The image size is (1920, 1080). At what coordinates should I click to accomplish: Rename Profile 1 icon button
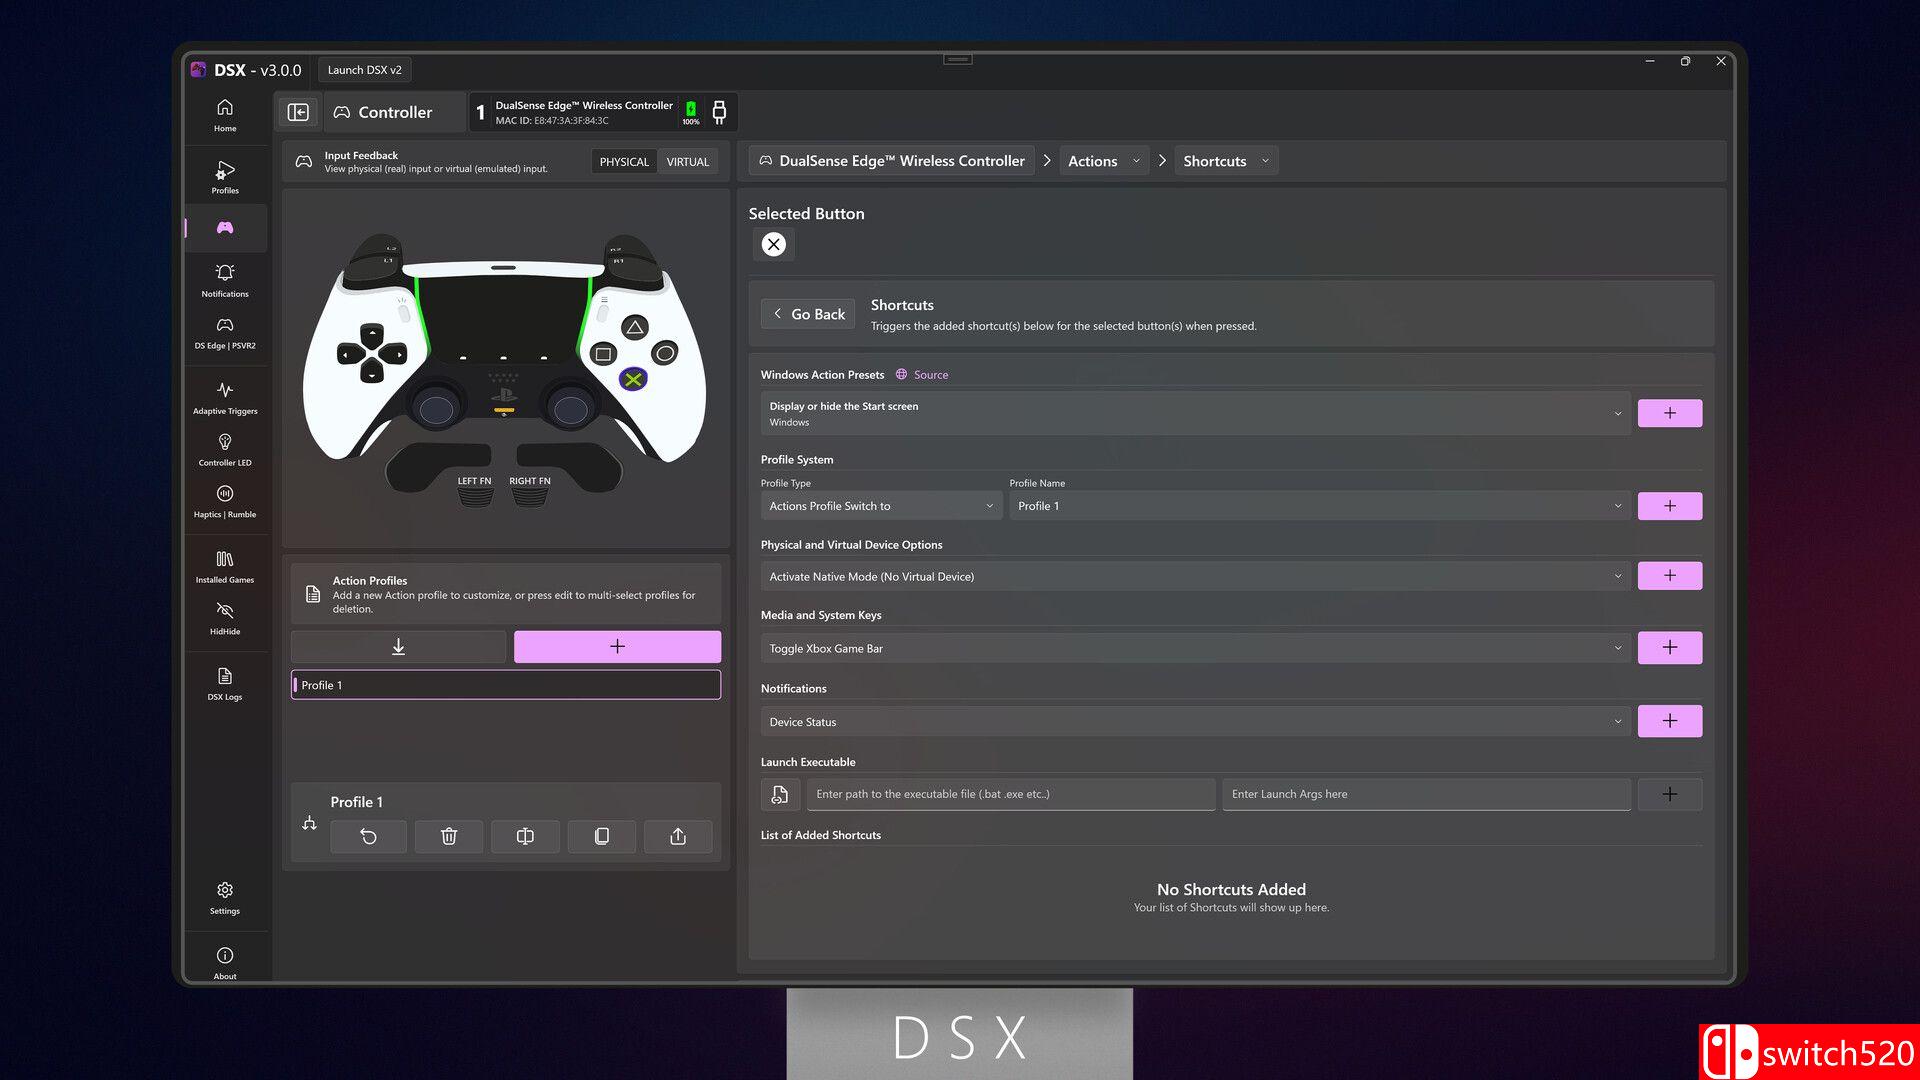[x=525, y=837]
